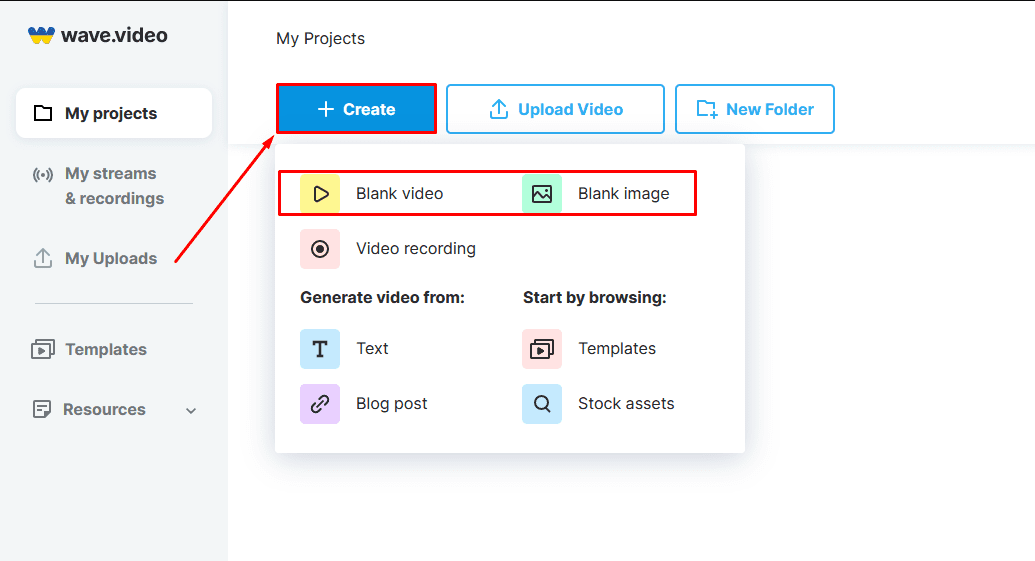The width and height of the screenshot is (1035, 561).
Task: Create a New Folder
Action: (x=754, y=109)
